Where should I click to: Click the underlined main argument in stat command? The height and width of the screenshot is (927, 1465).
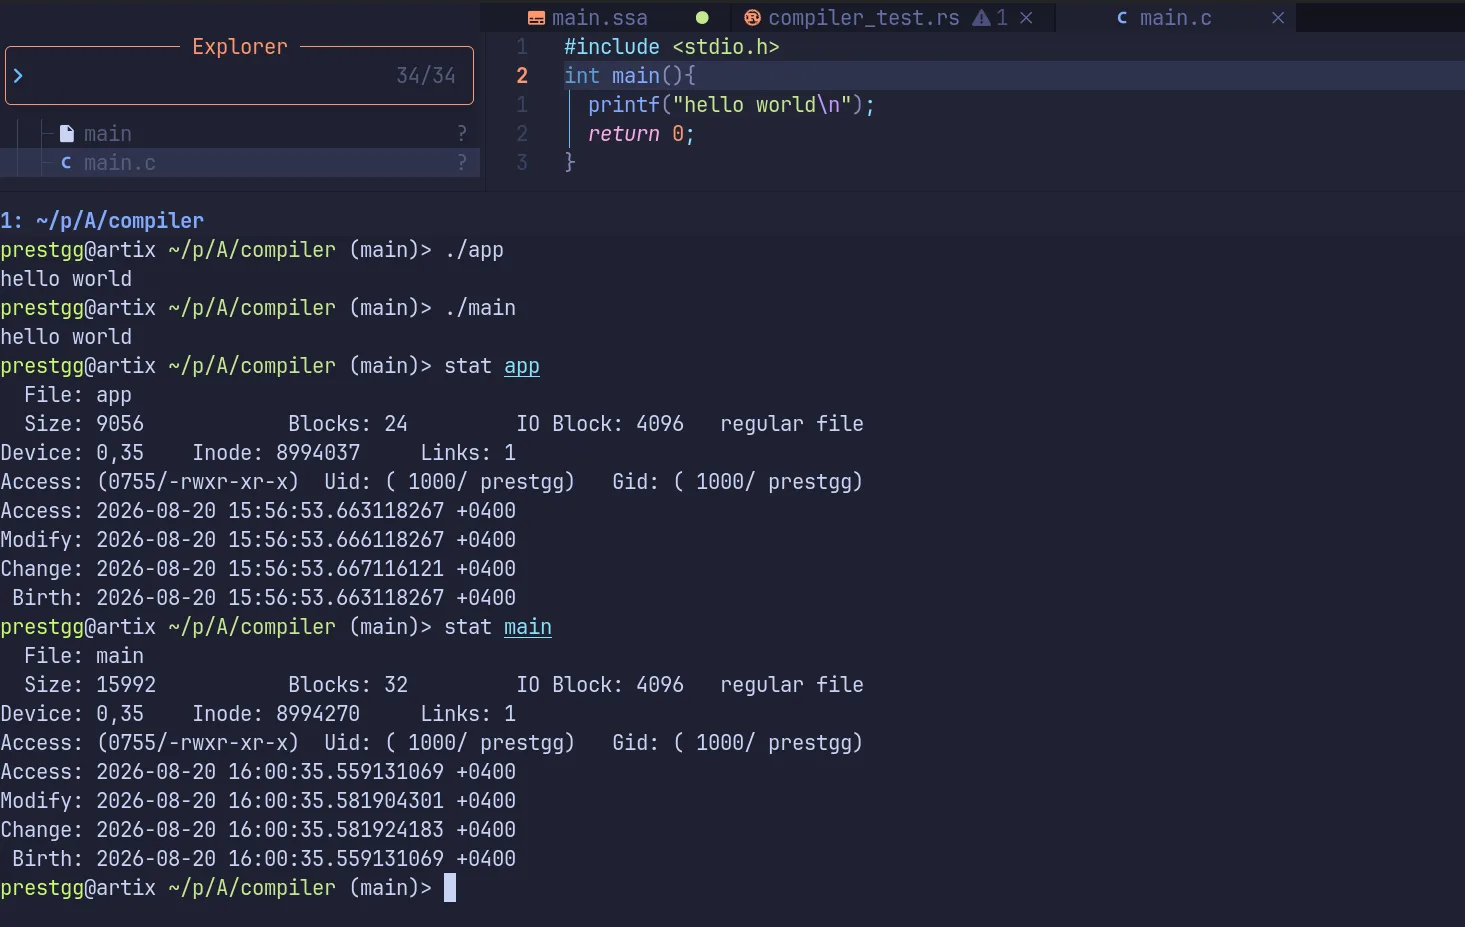pos(528,627)
